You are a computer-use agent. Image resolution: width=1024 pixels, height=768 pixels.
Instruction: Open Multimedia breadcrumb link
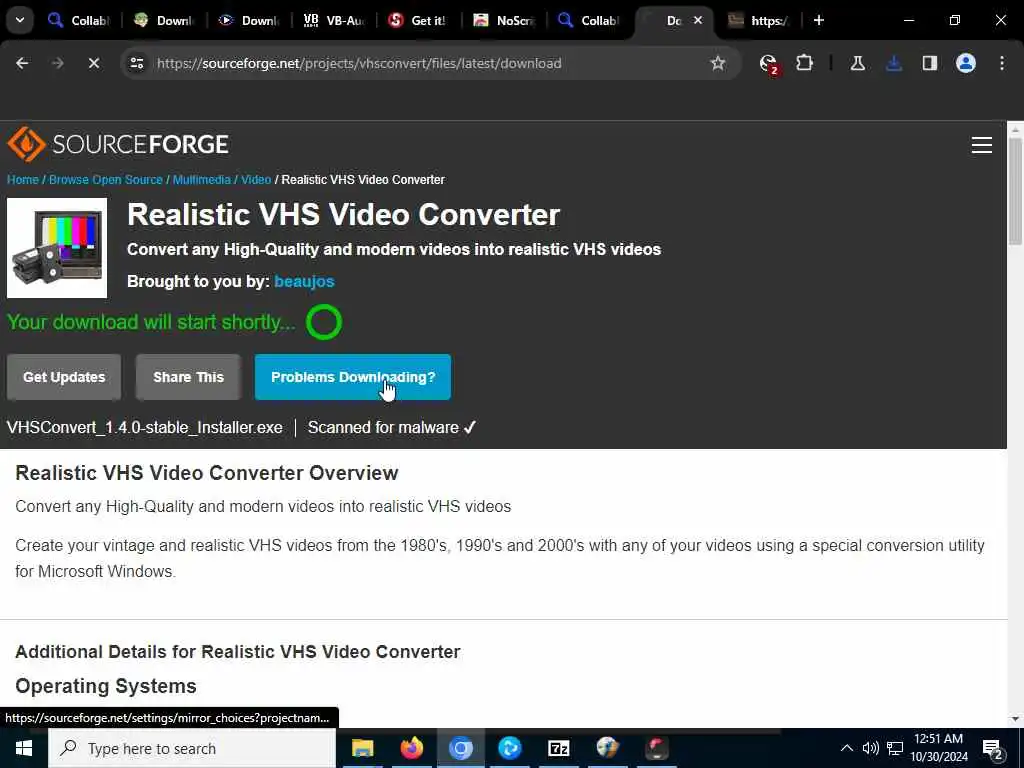tap(201, 180)
